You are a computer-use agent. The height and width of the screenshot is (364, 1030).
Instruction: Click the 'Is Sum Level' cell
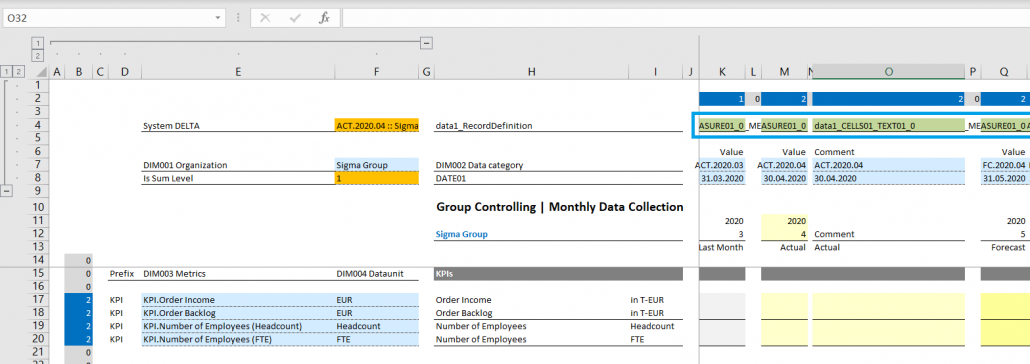point(238,178)
